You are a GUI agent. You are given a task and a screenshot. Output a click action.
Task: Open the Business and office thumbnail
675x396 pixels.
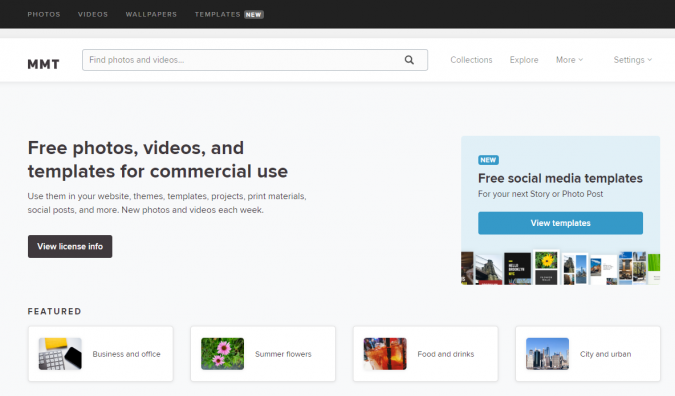tap(60, 354)
